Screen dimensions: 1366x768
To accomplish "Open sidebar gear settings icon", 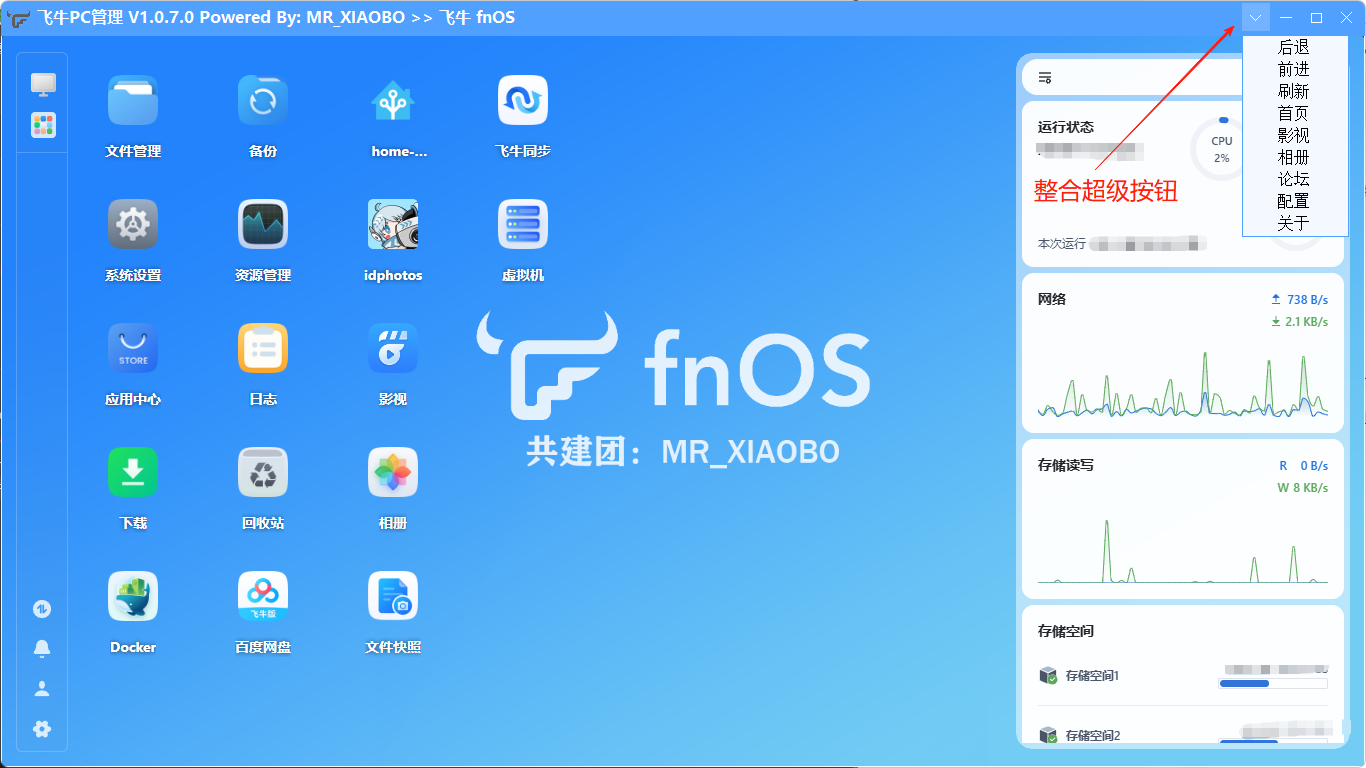I will pyautogui.click(x=42, y=729).
